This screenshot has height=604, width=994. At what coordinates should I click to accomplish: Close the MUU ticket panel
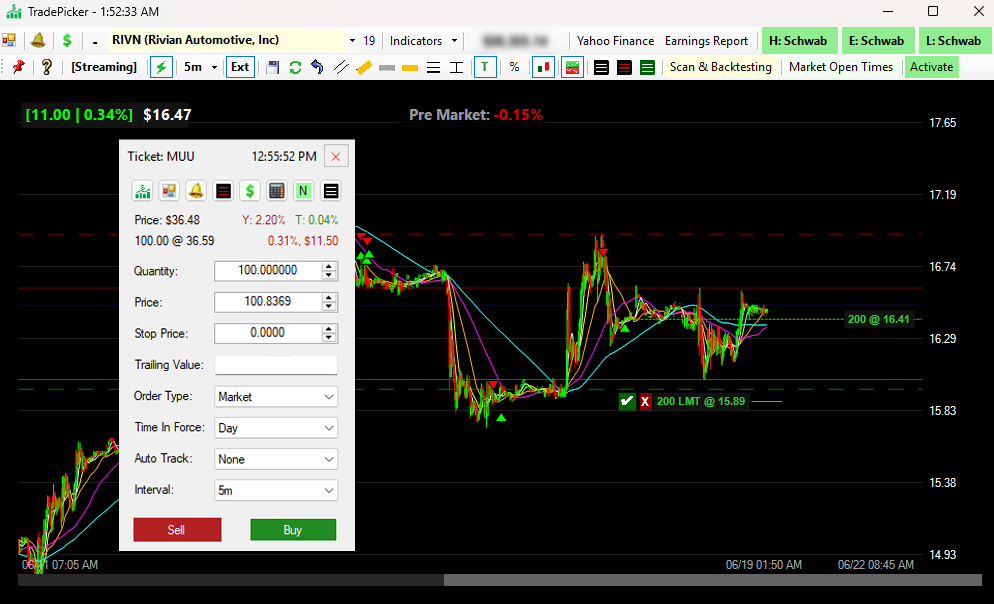click(x=336, y=157)
